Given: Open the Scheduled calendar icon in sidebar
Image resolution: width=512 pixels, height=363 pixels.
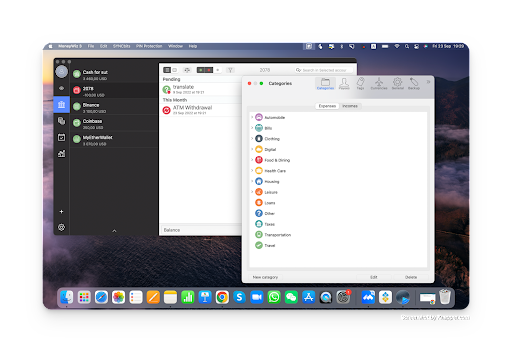Looking at the screenshot, I should click(61, 137).
